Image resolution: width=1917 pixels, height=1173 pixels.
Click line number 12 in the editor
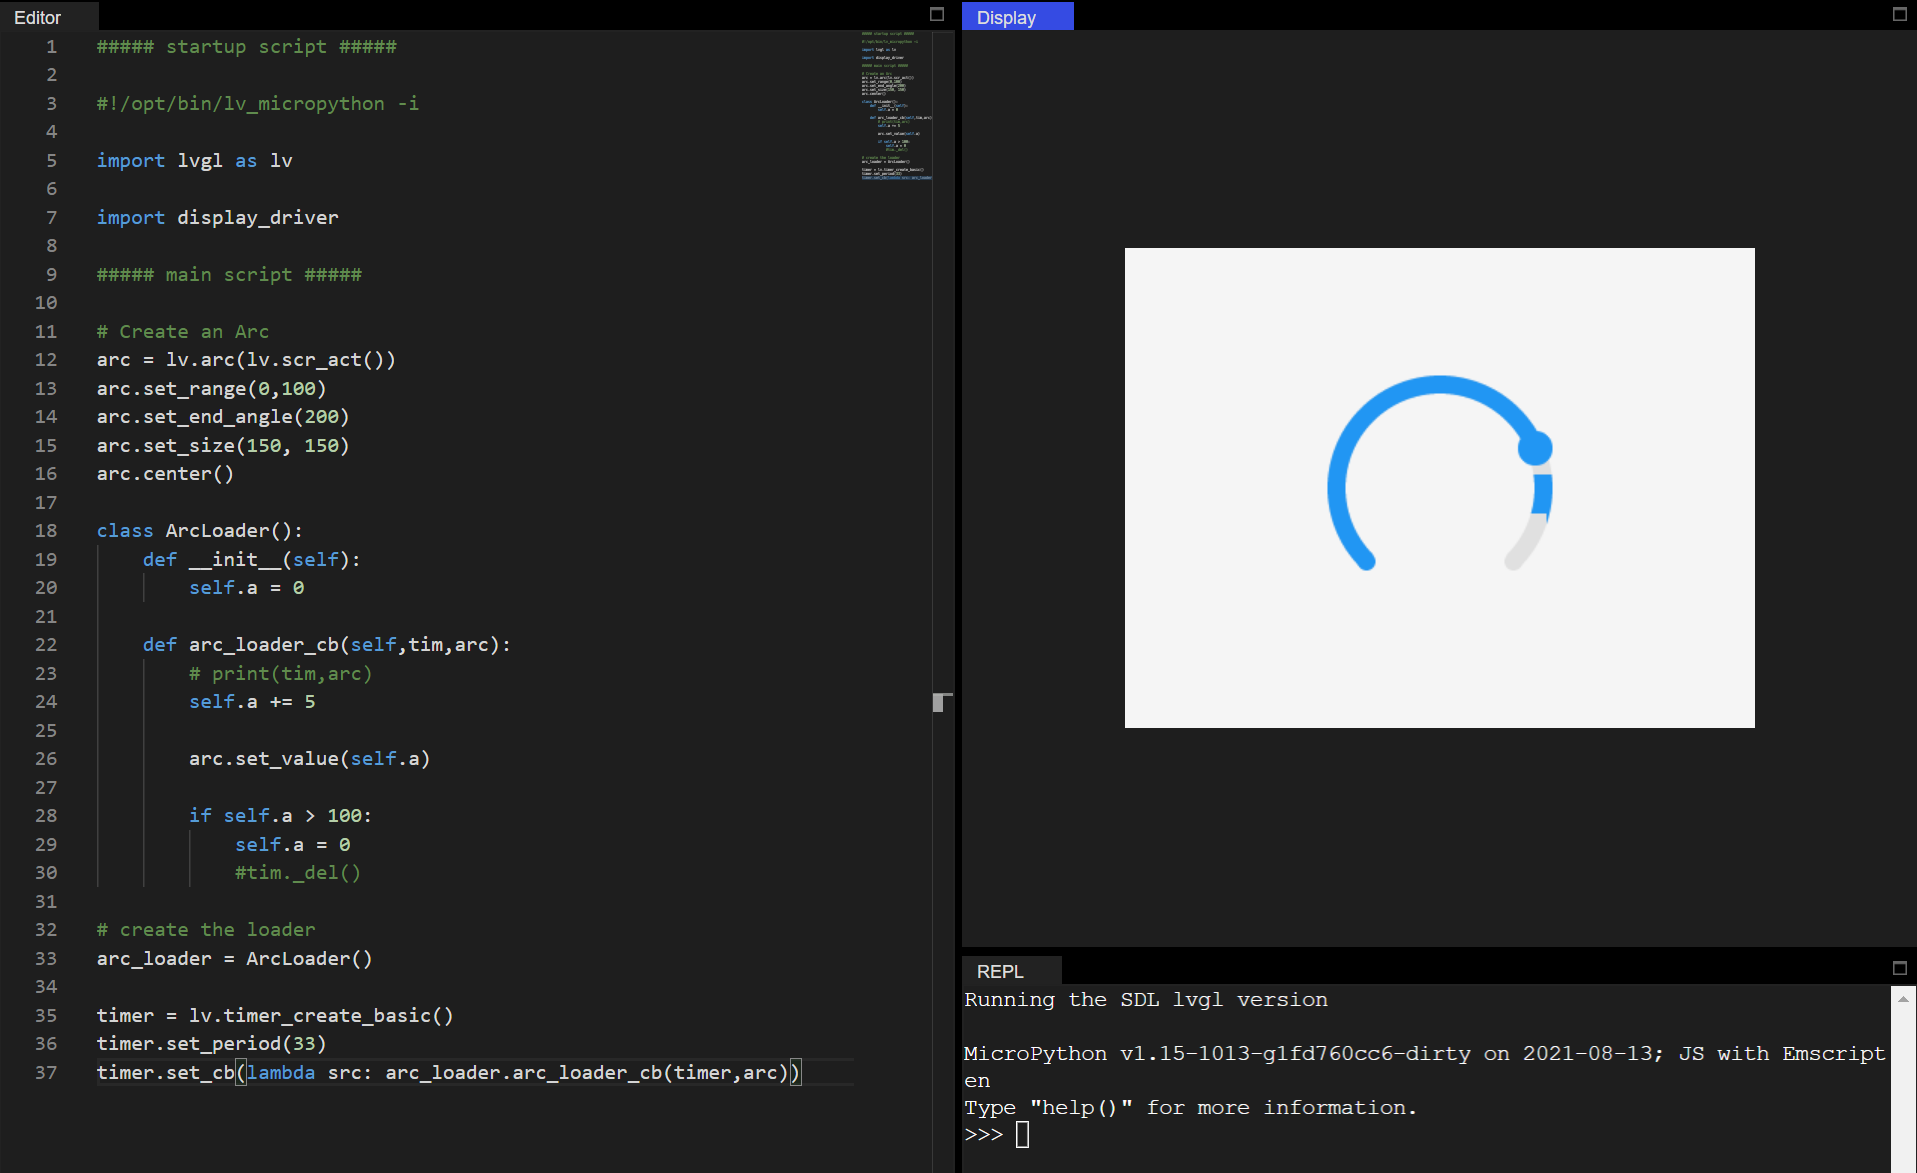pos(46,360)
